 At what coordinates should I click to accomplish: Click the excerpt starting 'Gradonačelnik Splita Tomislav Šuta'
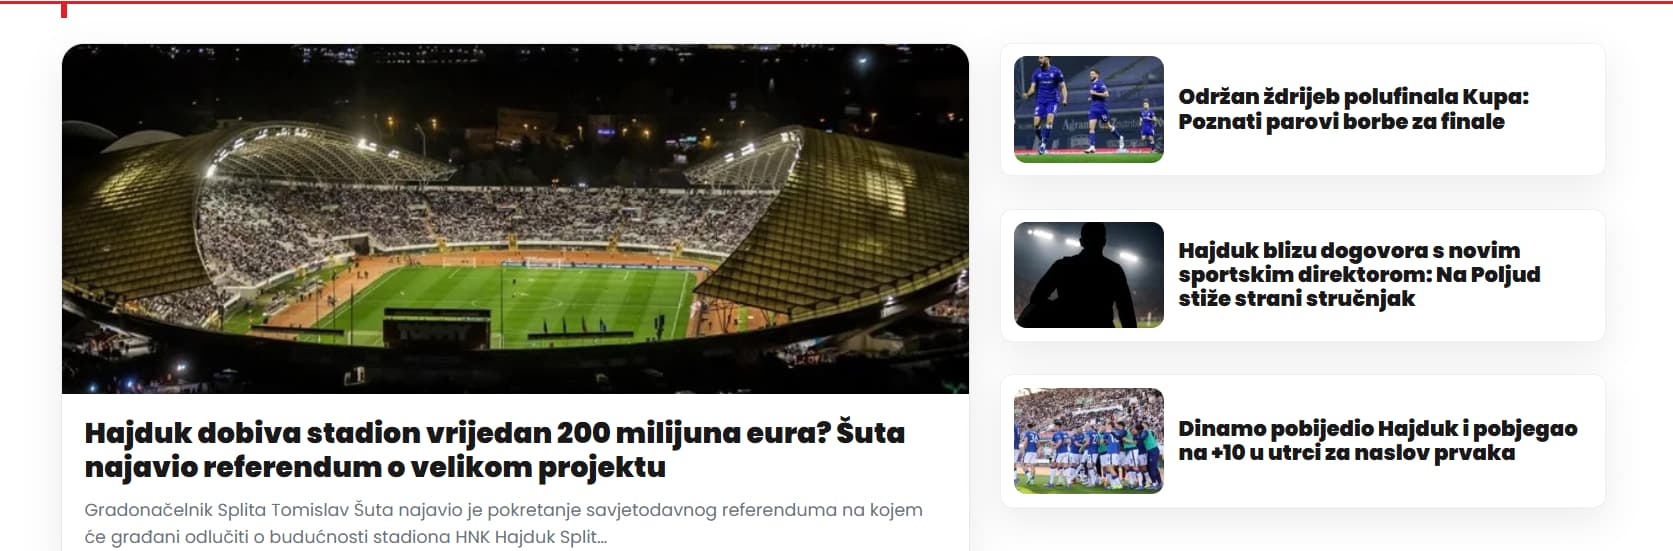[x=503, y=523]
